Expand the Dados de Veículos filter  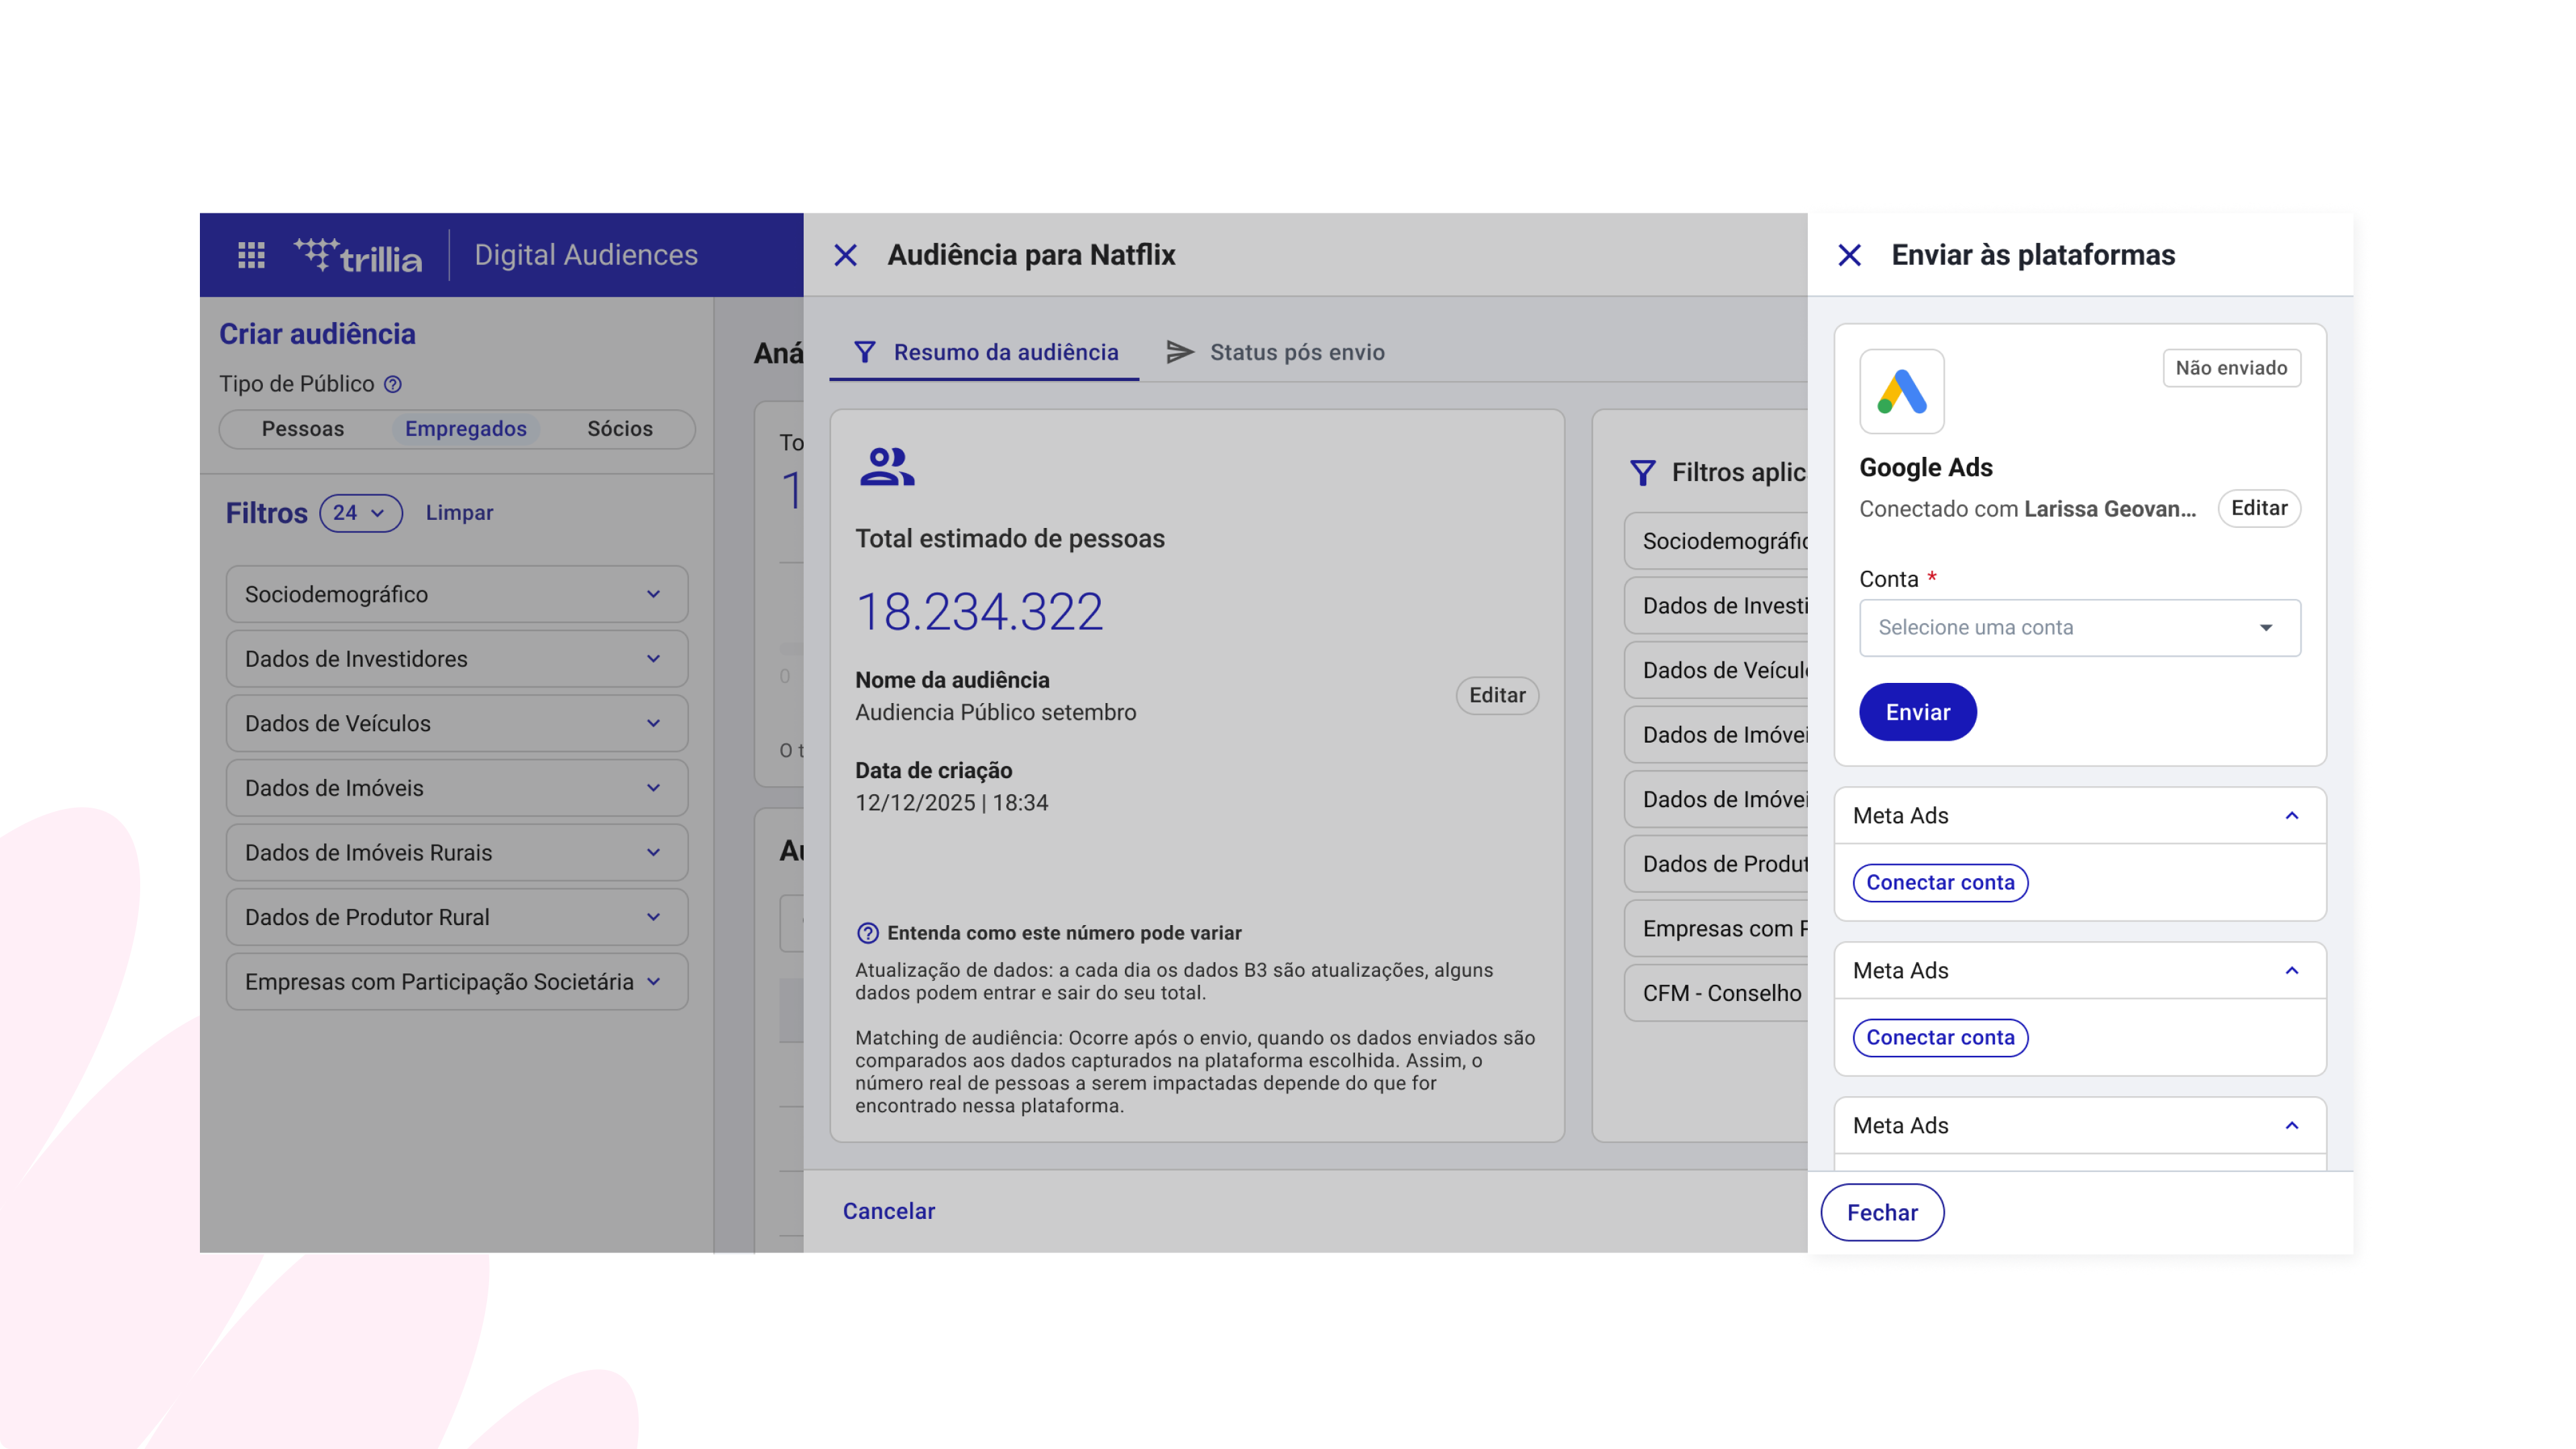pos(457,723)
